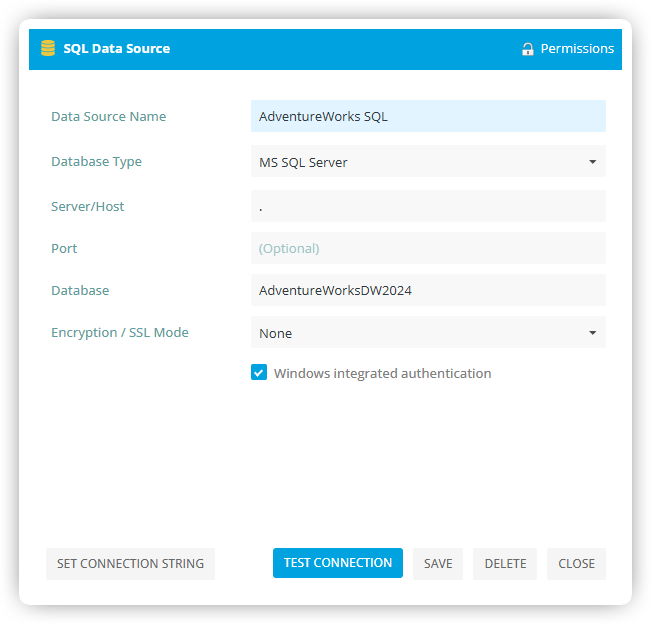
Task: Click the Encryption / SSL Mode label
Action: 120,333
